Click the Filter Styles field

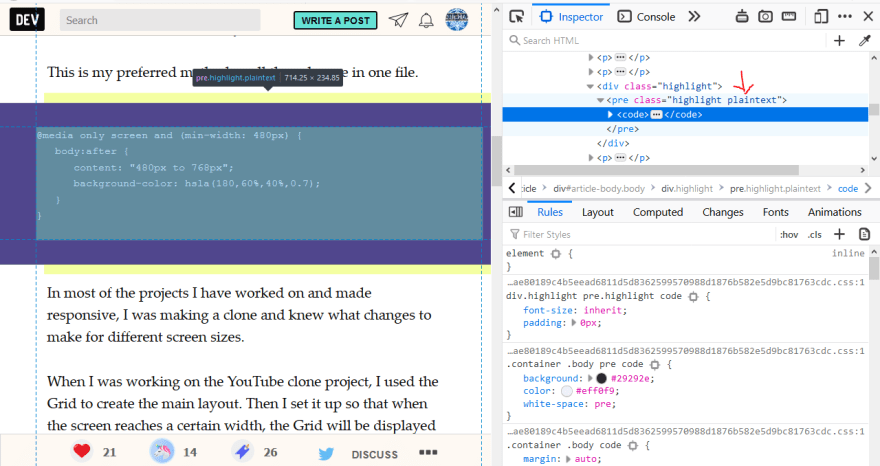640,235
